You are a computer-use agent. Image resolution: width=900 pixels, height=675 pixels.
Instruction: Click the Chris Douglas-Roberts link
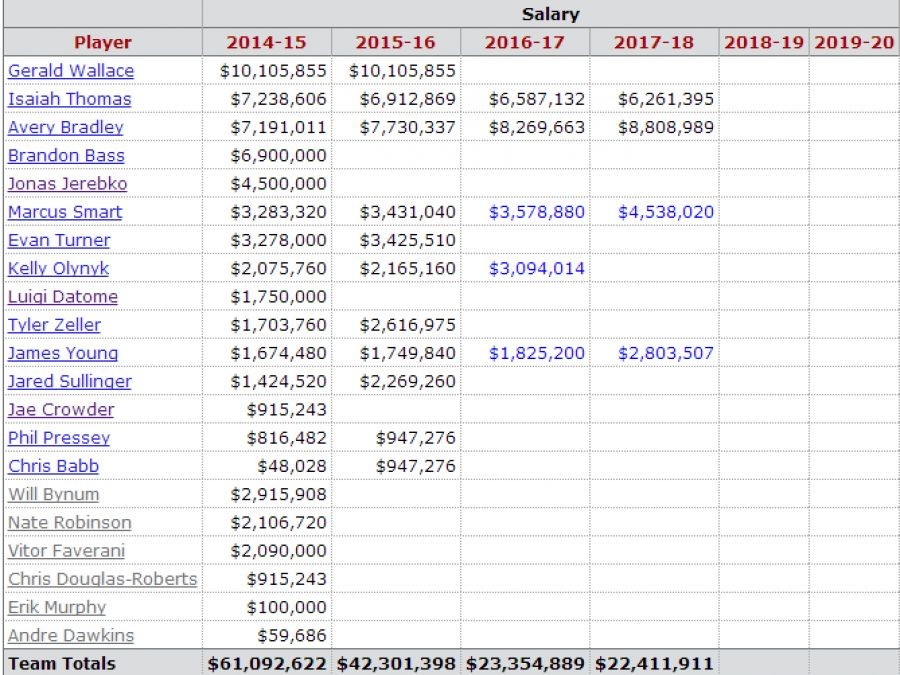tap(102, 579)
